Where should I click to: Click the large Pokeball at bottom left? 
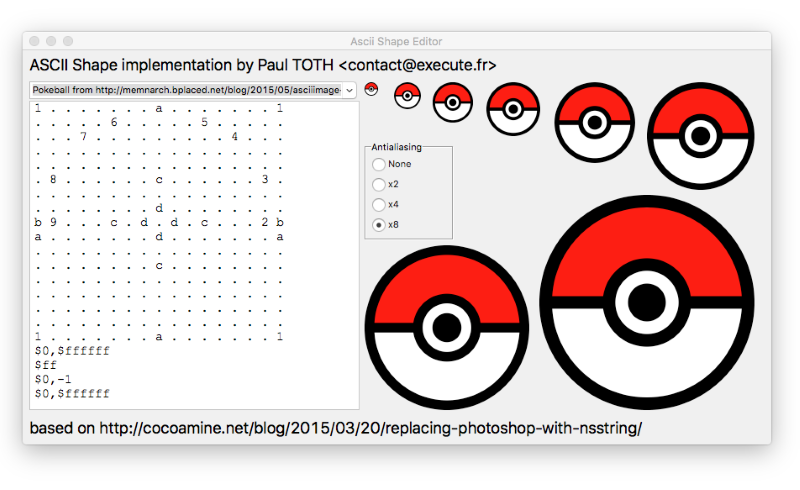(447, 327)
